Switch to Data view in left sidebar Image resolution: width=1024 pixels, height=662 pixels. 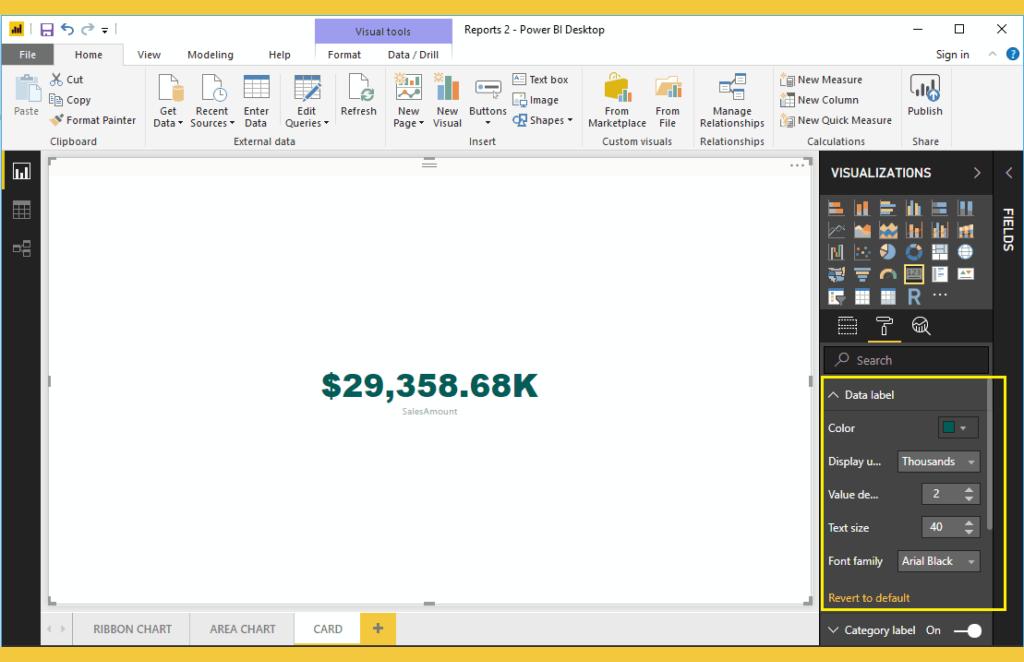22,210
